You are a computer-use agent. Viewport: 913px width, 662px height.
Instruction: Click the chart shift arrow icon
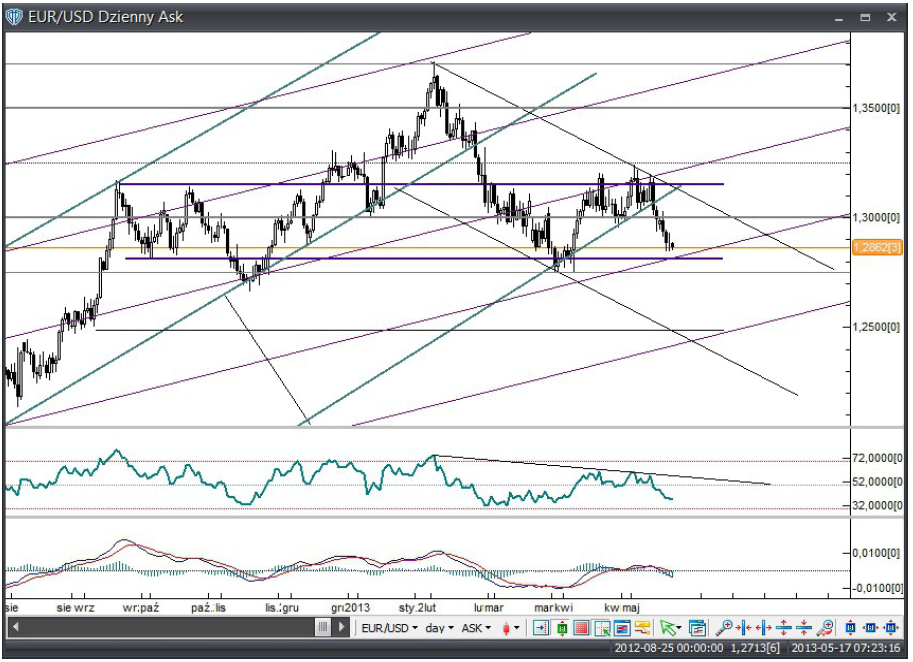point(540,628)
